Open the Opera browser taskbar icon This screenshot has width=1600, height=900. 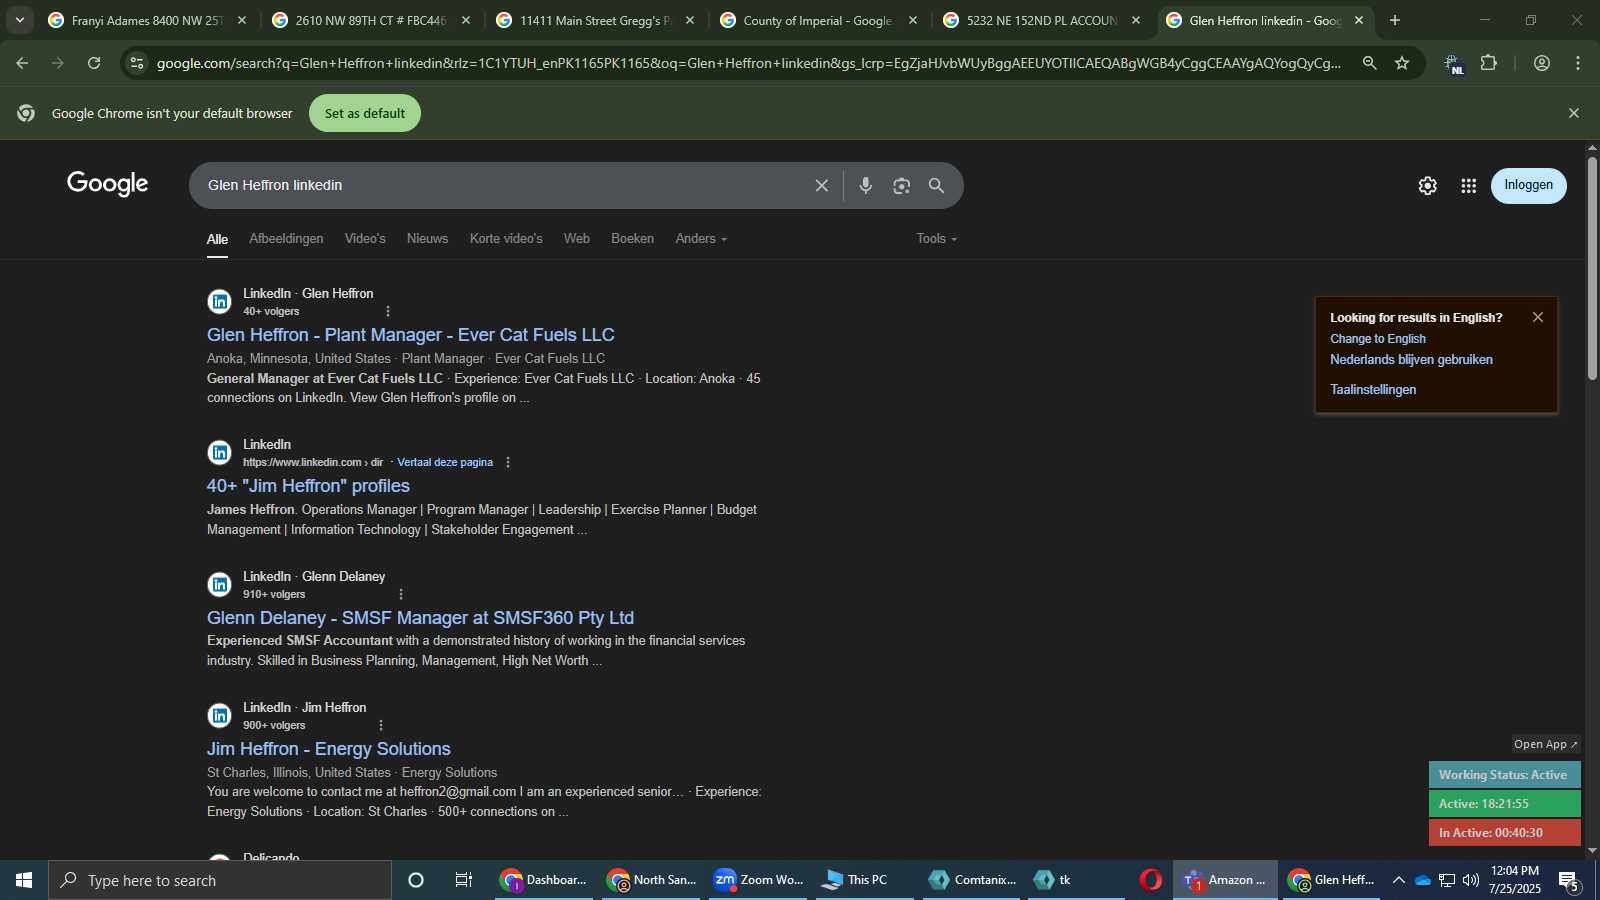pos(1151,880)
